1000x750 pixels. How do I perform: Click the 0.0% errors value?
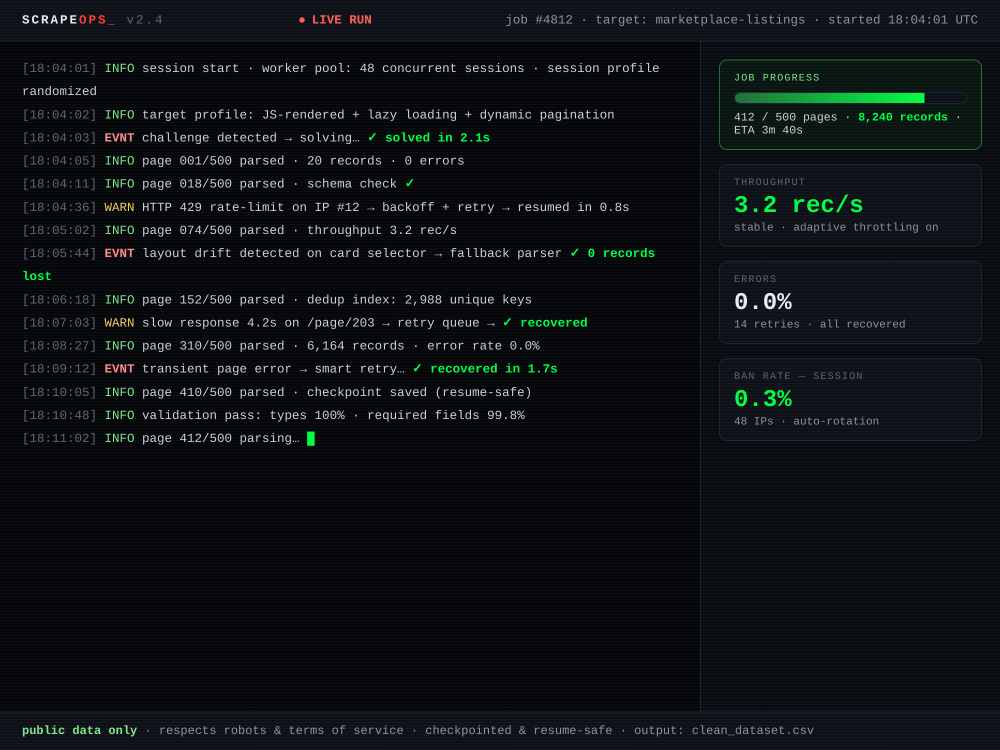pyautogui.click(x=763, y=302)
